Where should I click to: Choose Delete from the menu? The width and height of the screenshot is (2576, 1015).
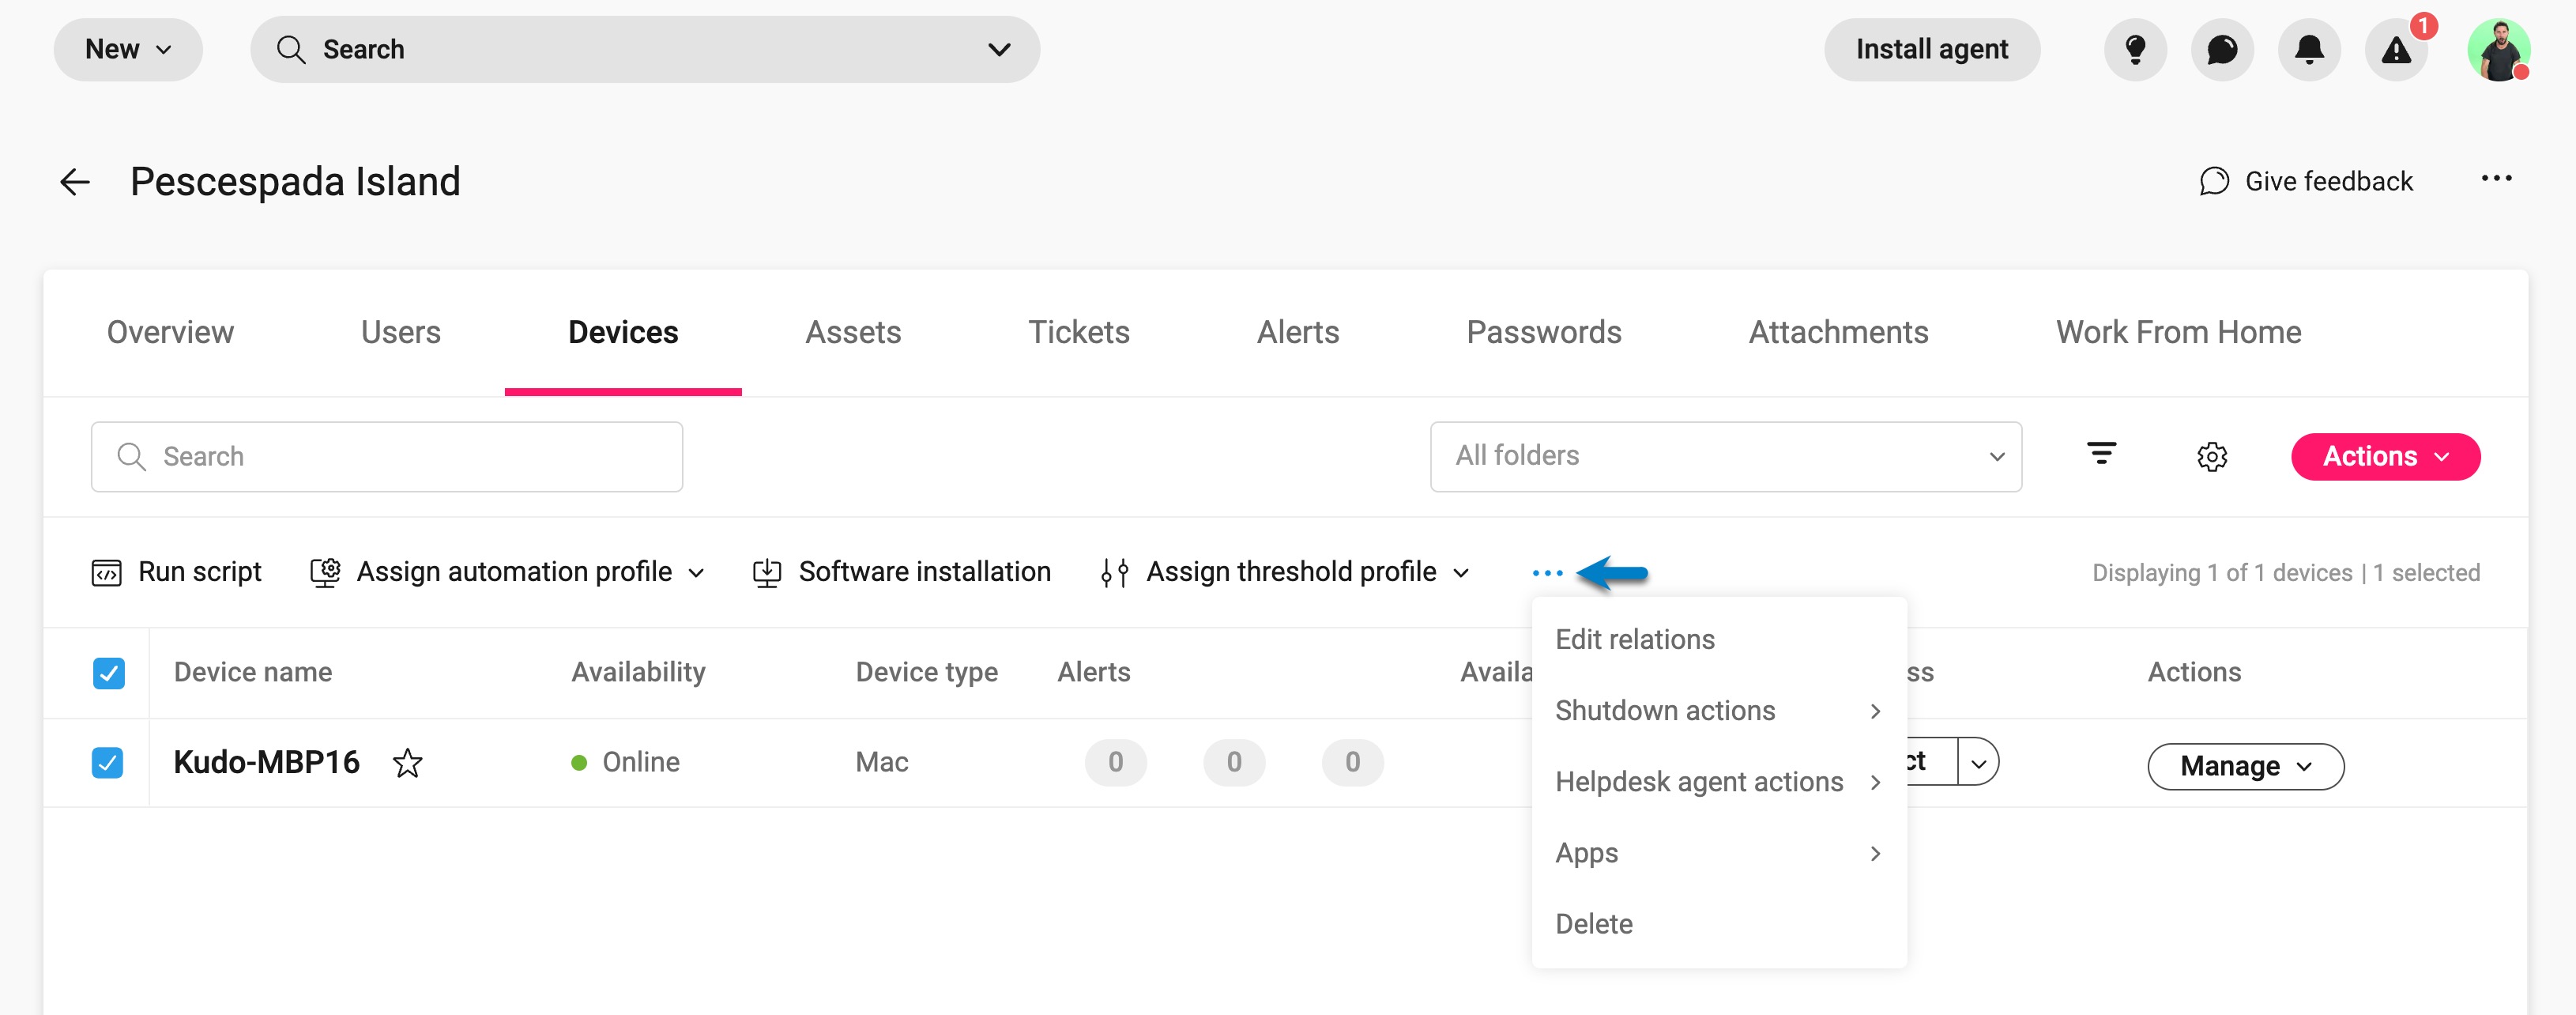(1718, 924)
